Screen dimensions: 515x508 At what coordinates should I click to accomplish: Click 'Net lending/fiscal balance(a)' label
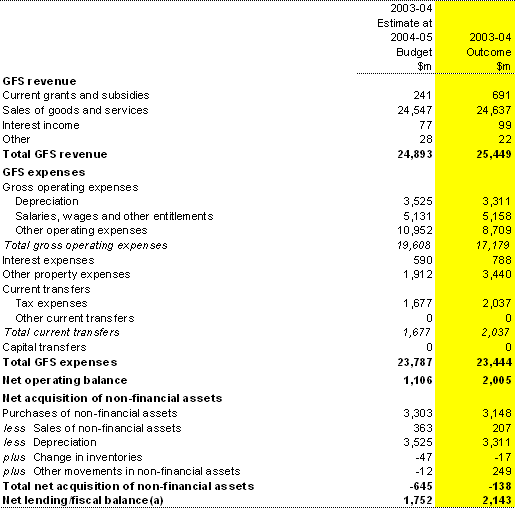83,500
